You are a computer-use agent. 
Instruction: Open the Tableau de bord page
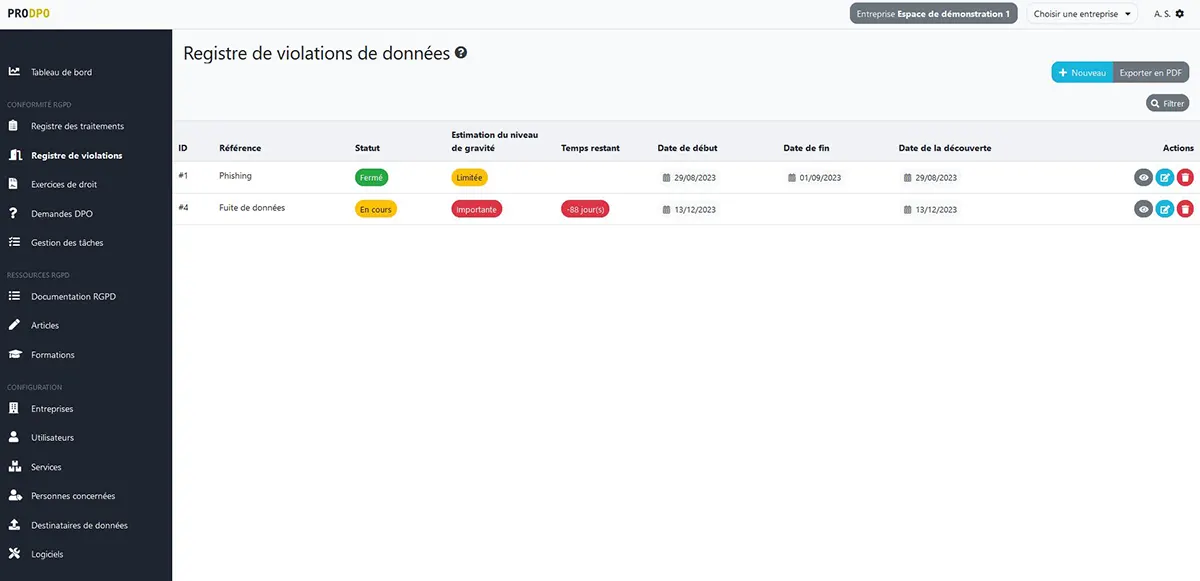tap(62, 72)
